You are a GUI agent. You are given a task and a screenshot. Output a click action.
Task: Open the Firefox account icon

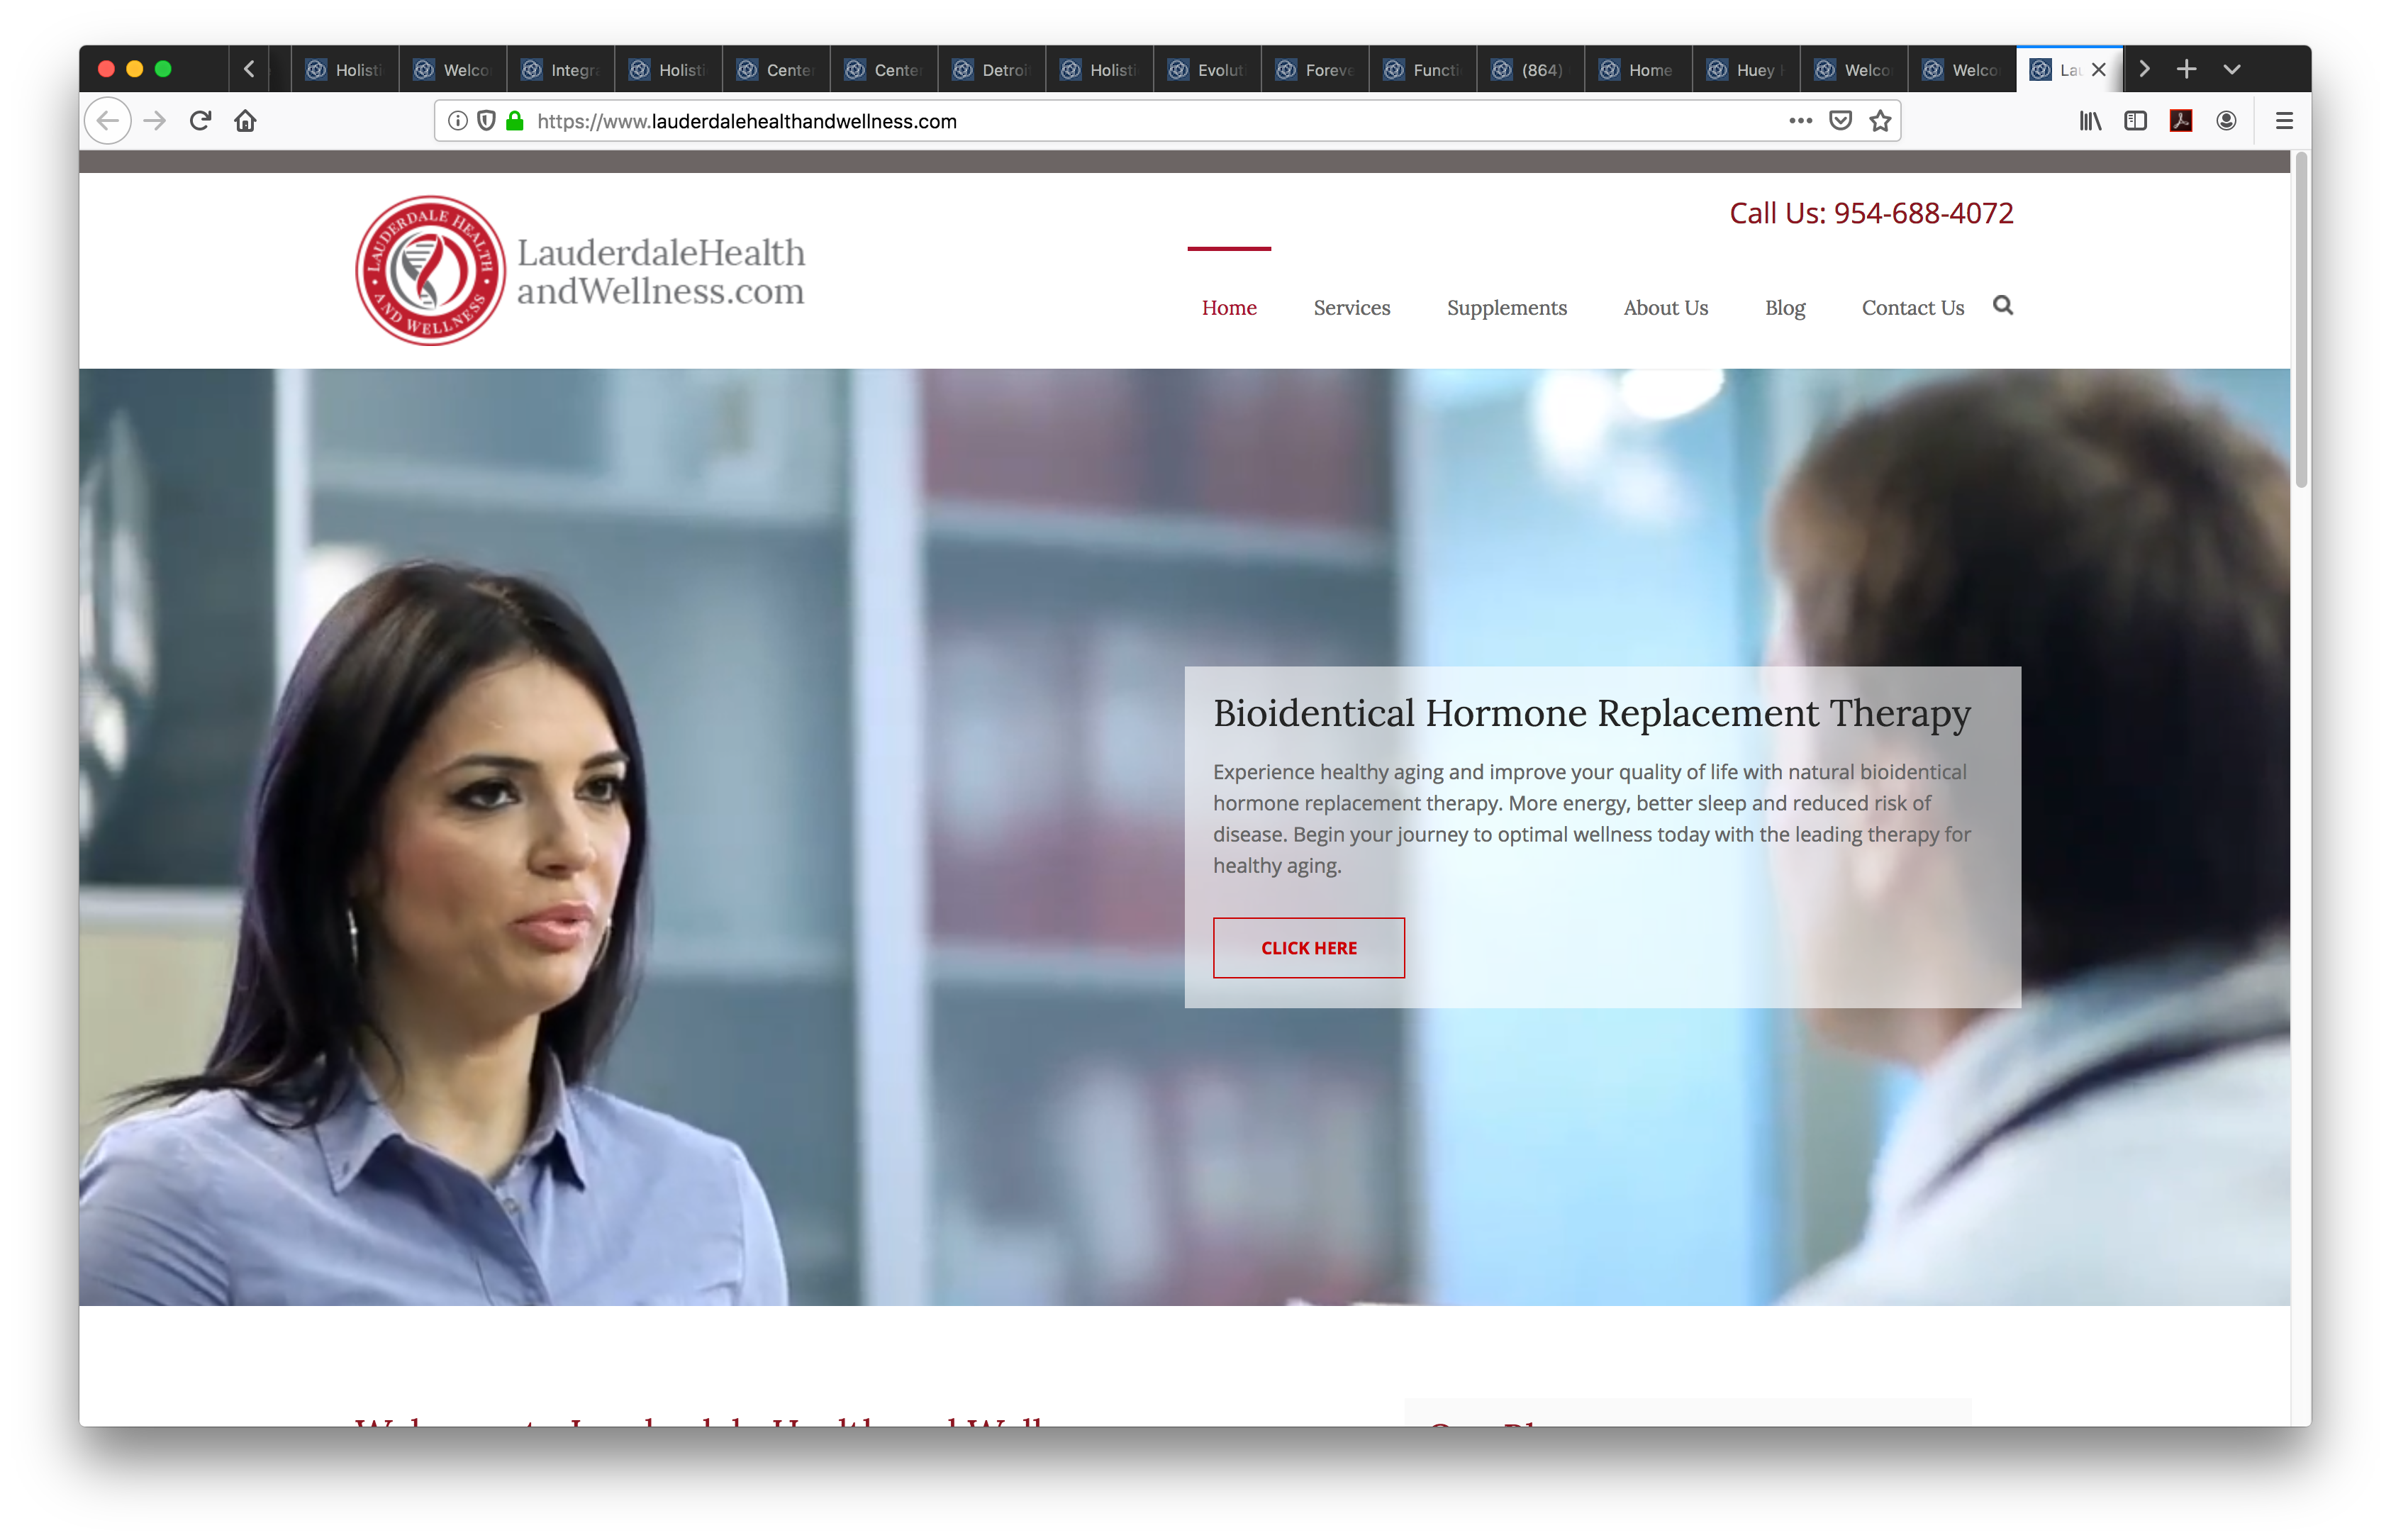tap(2226, 121)
